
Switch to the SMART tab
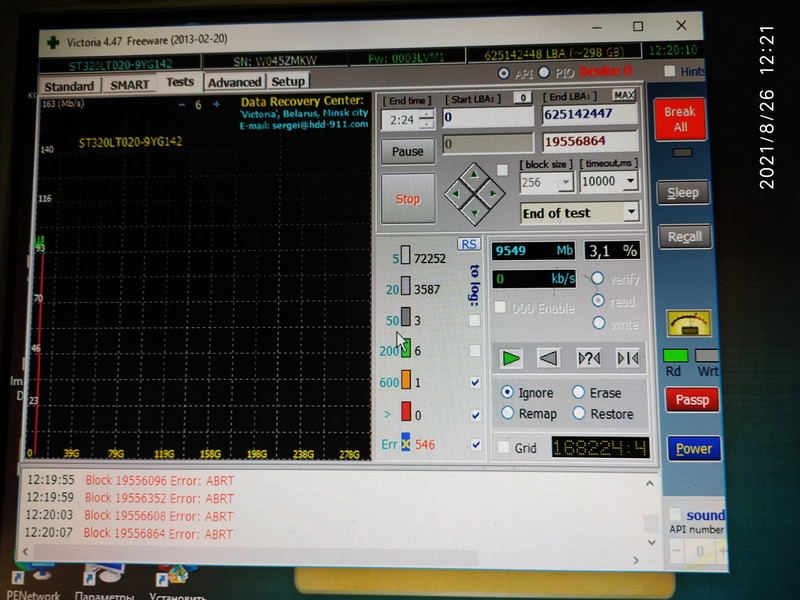(x=130, y=86)
